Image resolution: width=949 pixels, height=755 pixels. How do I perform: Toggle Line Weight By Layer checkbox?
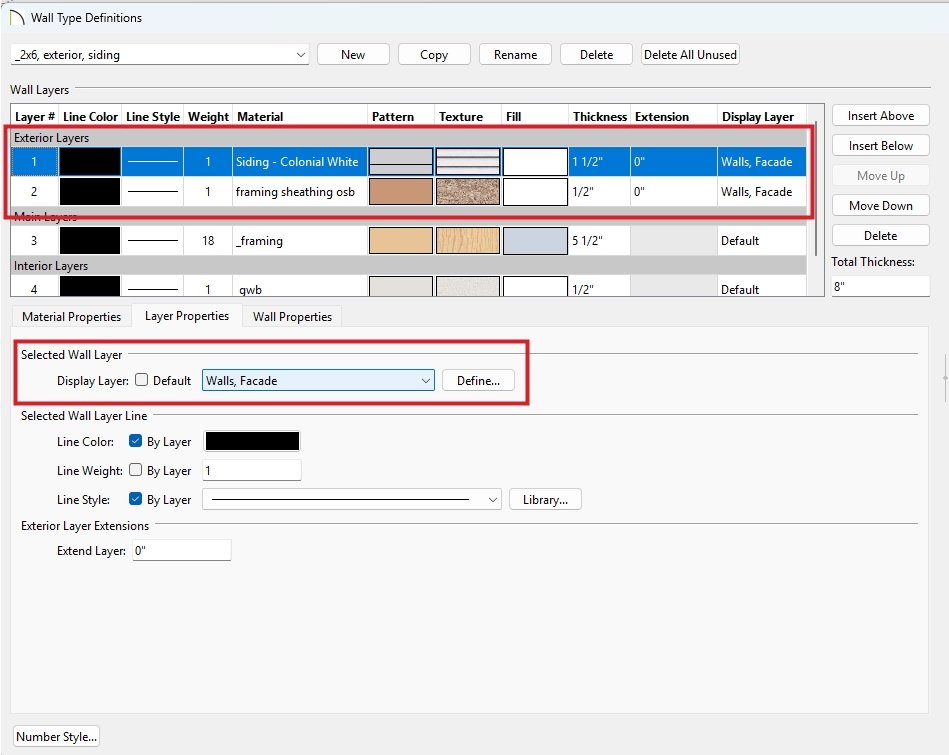coord(136,471)
